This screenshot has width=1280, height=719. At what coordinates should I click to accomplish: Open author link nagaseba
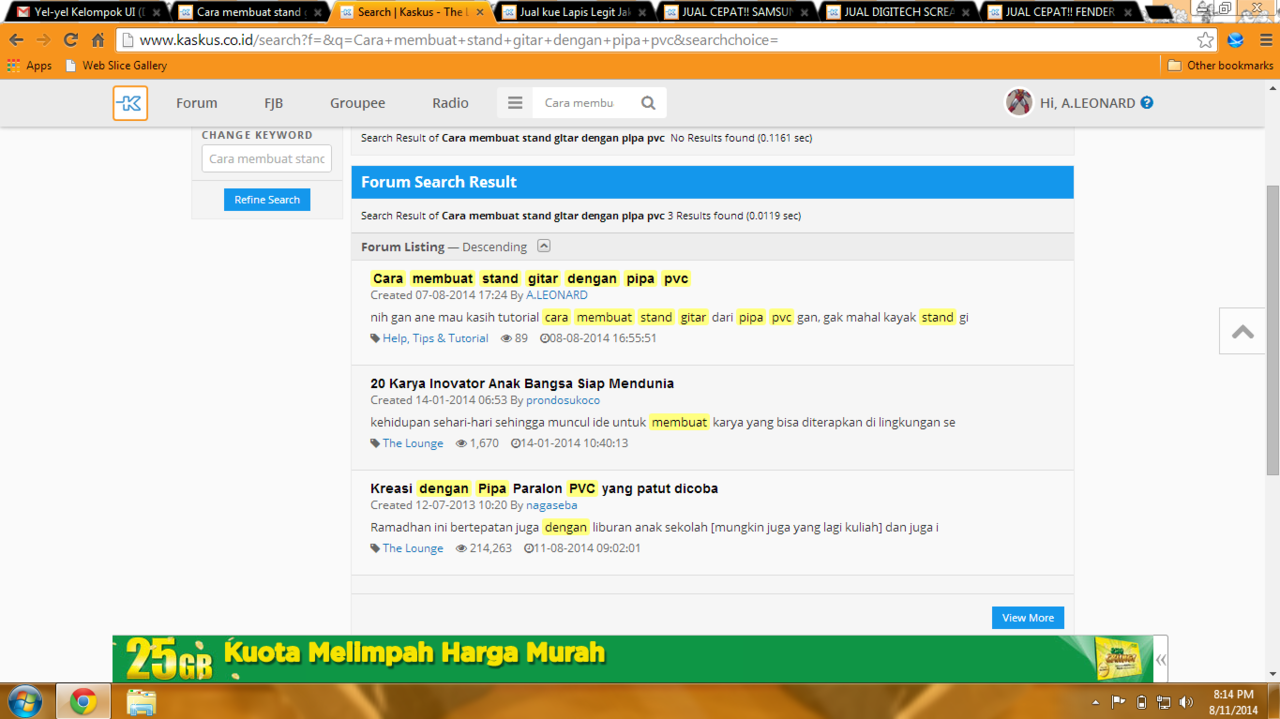point(552,505)
